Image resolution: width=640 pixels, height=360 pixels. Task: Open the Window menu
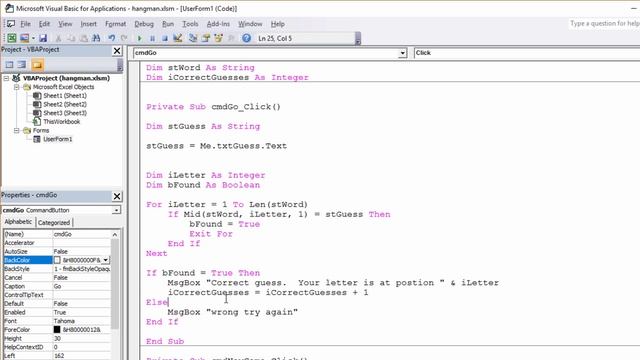(x=250, y=24)
